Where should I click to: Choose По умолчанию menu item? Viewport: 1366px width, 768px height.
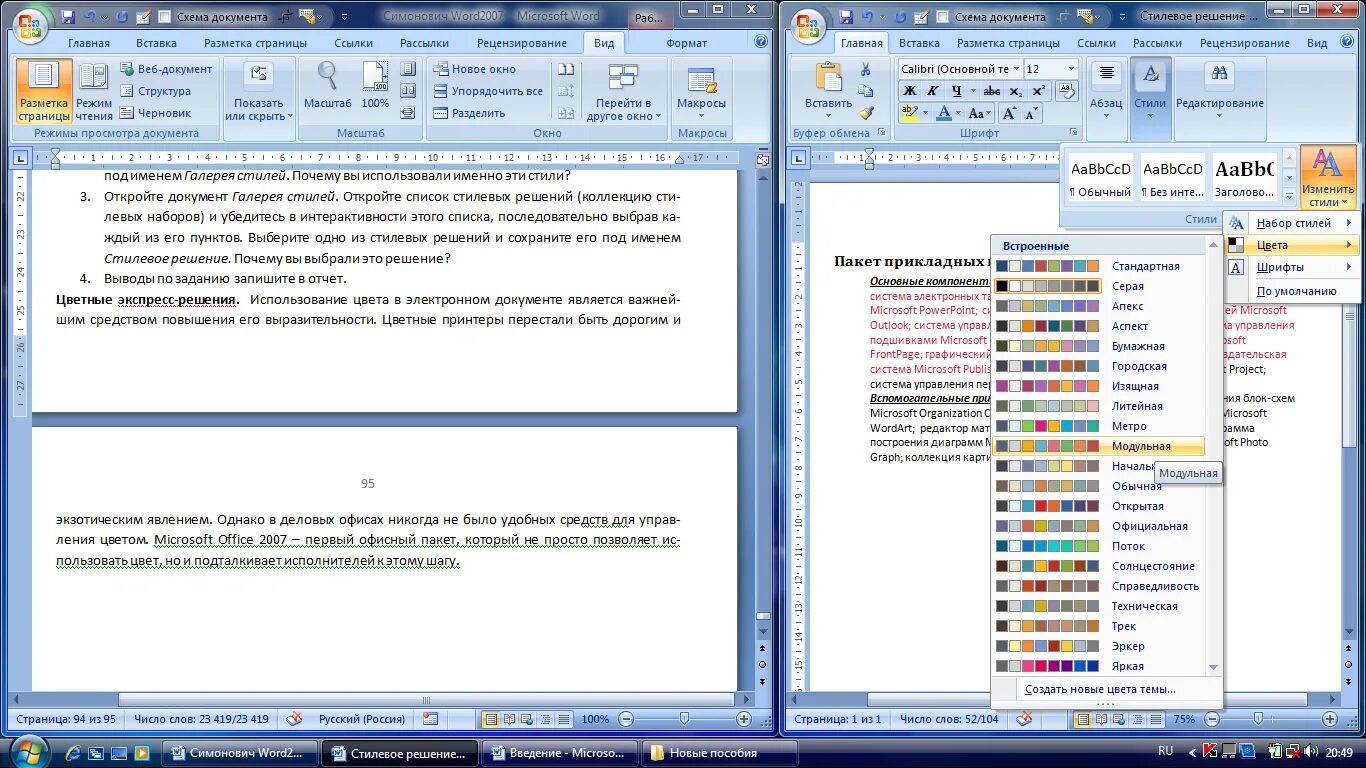tap(1292, 291)
